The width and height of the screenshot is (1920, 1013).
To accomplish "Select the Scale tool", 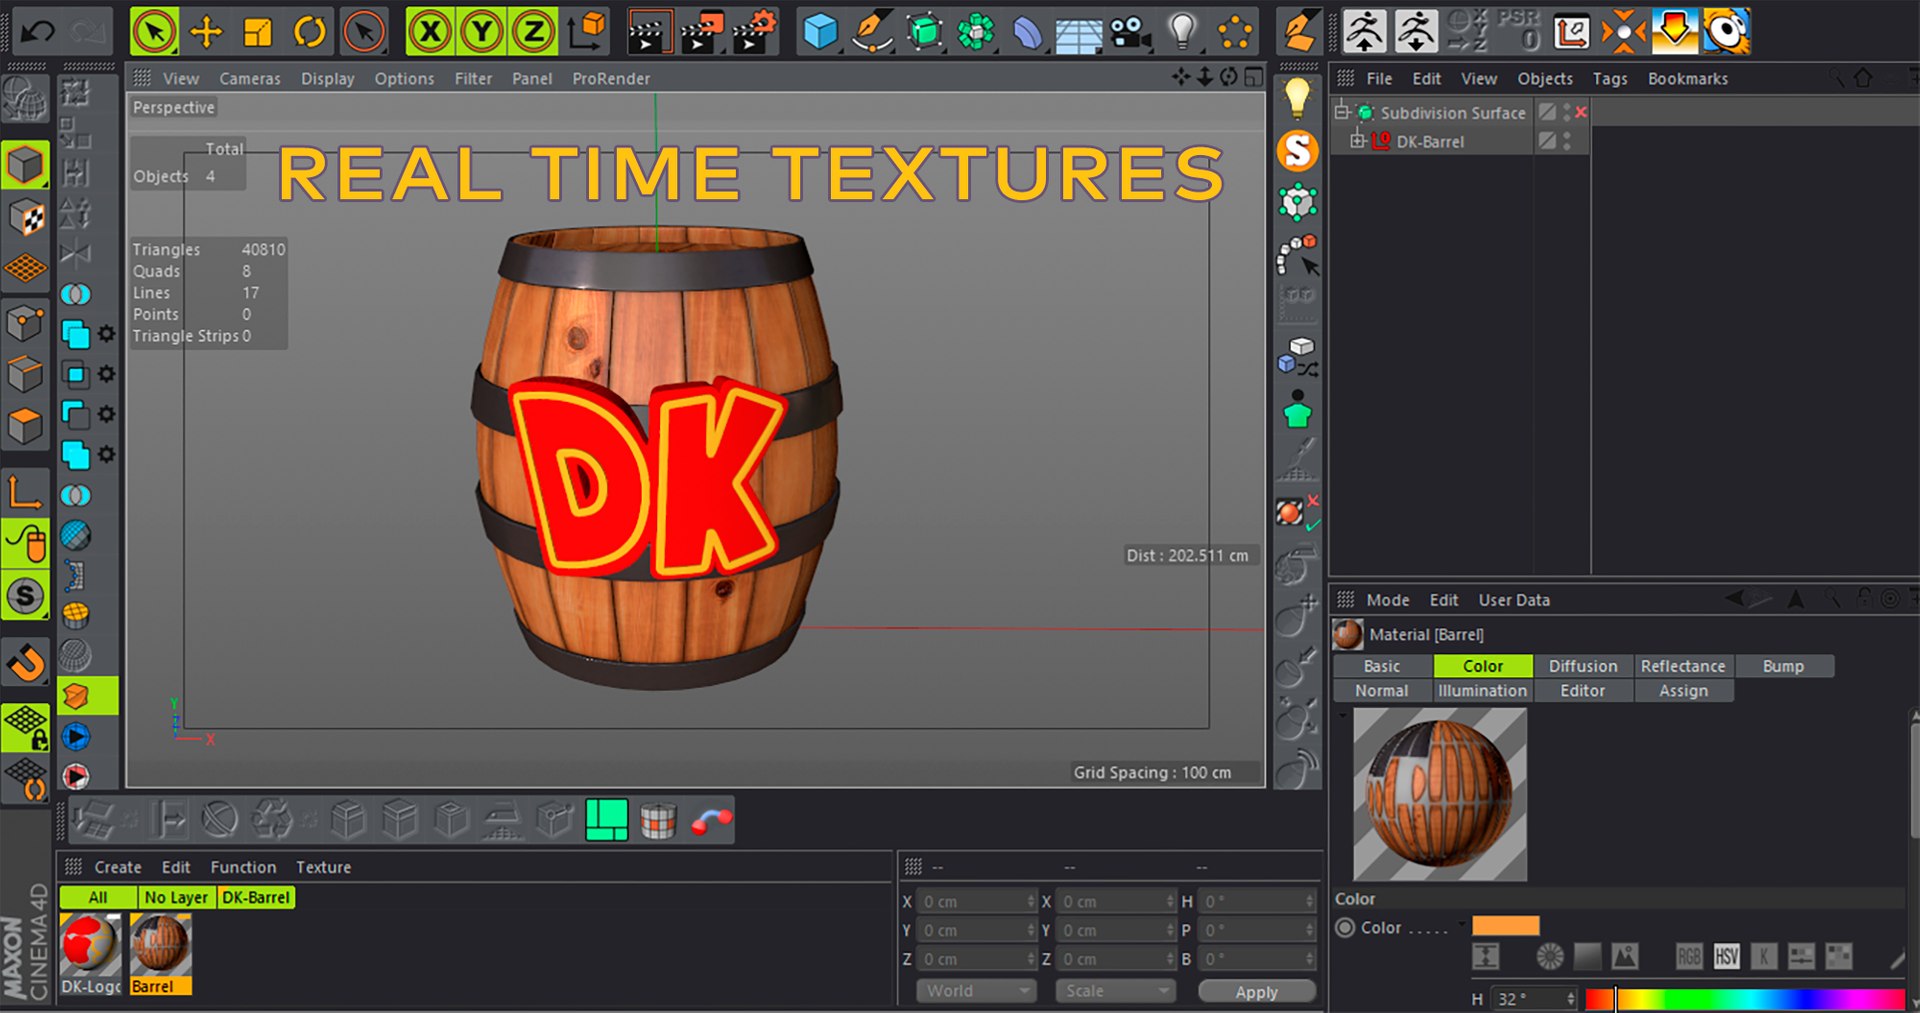I will [258, 32].
